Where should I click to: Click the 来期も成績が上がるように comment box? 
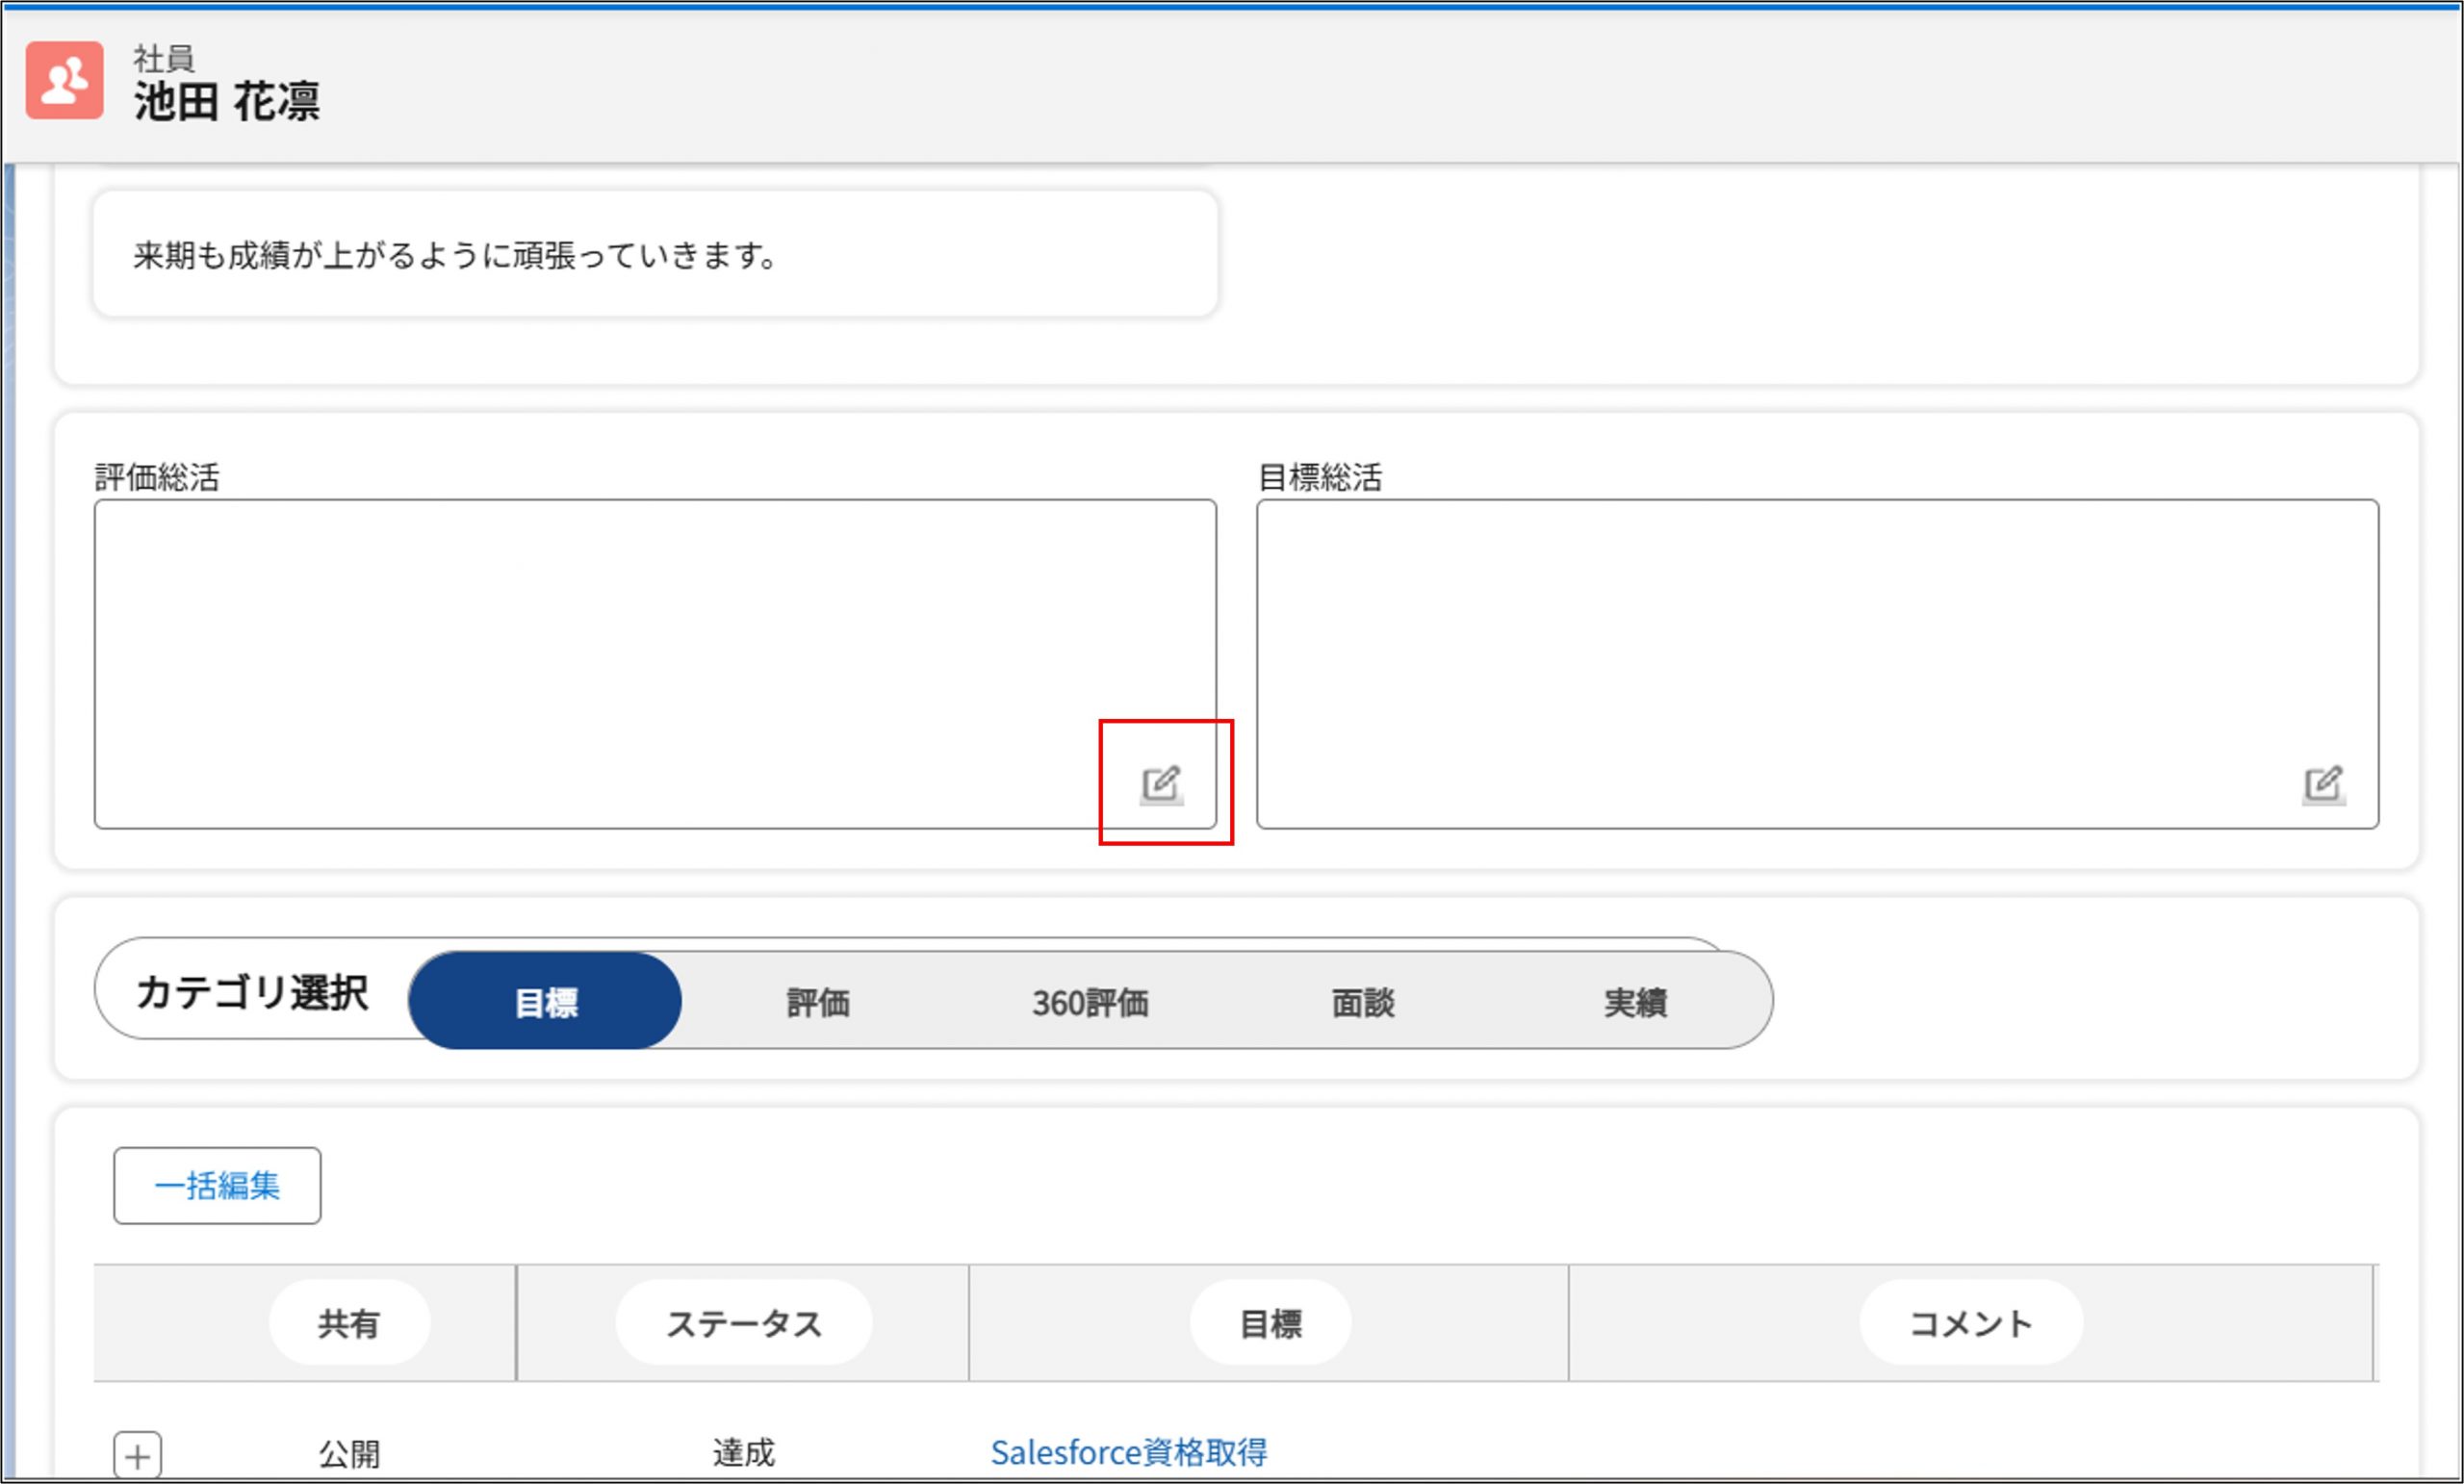pyautogui.click(x=655, y=256)
